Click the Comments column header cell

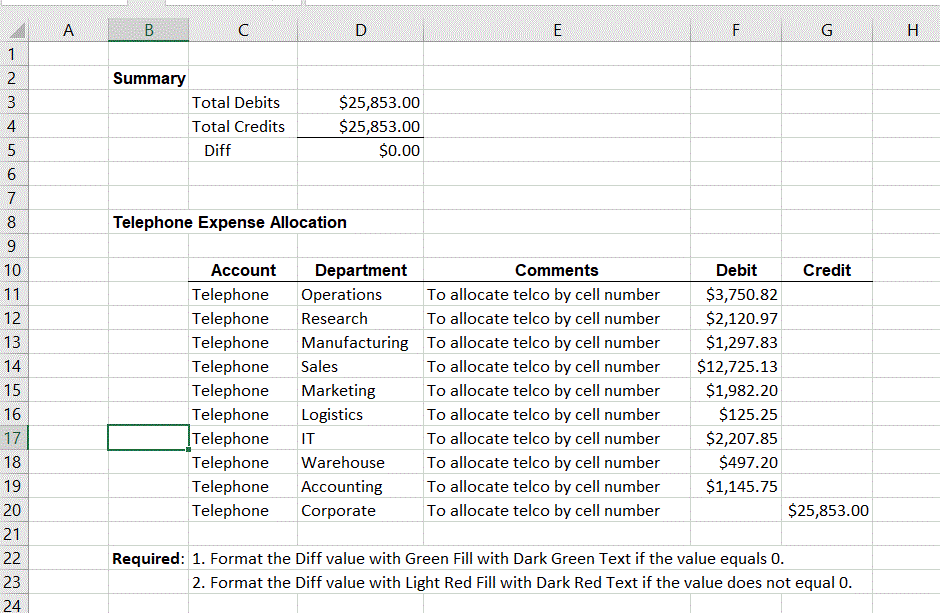click(x=557, y=270)
